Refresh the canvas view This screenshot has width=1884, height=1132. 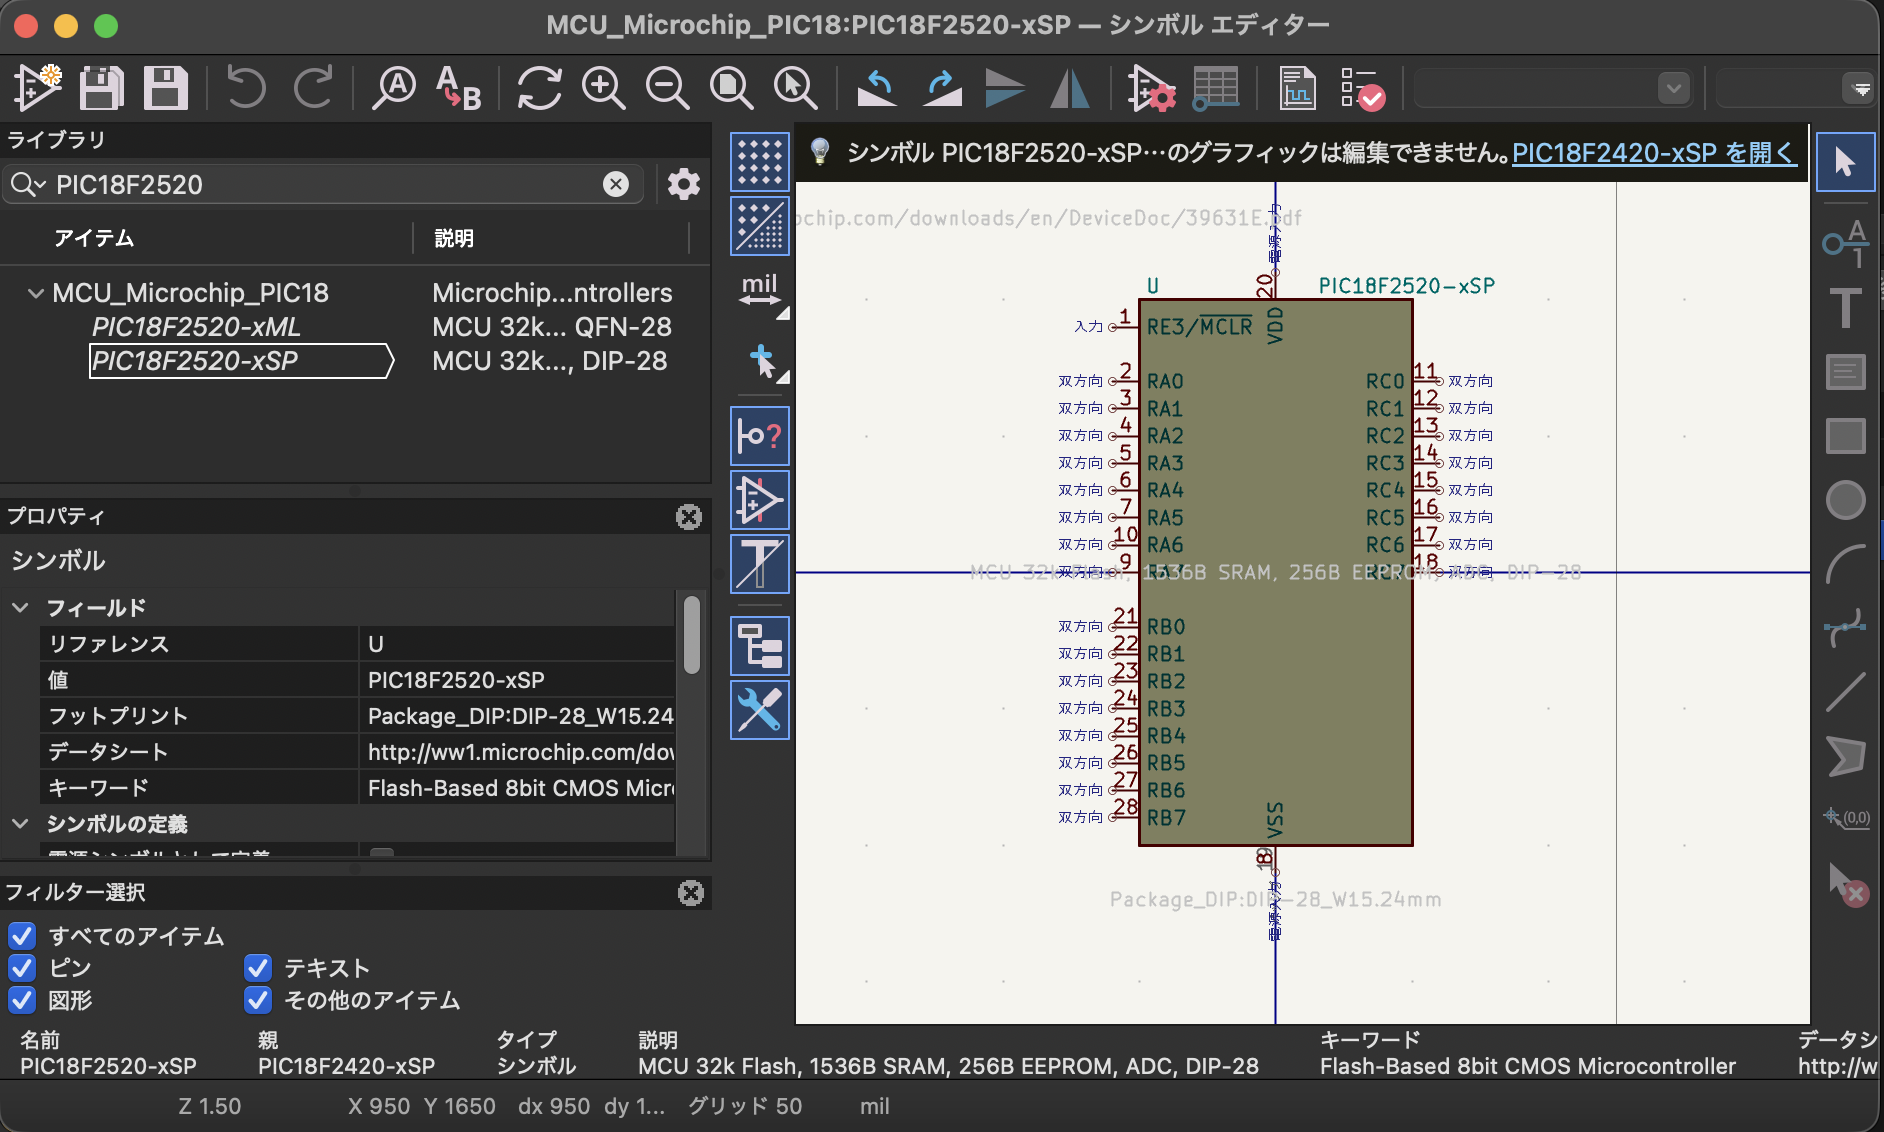point(539,88)
